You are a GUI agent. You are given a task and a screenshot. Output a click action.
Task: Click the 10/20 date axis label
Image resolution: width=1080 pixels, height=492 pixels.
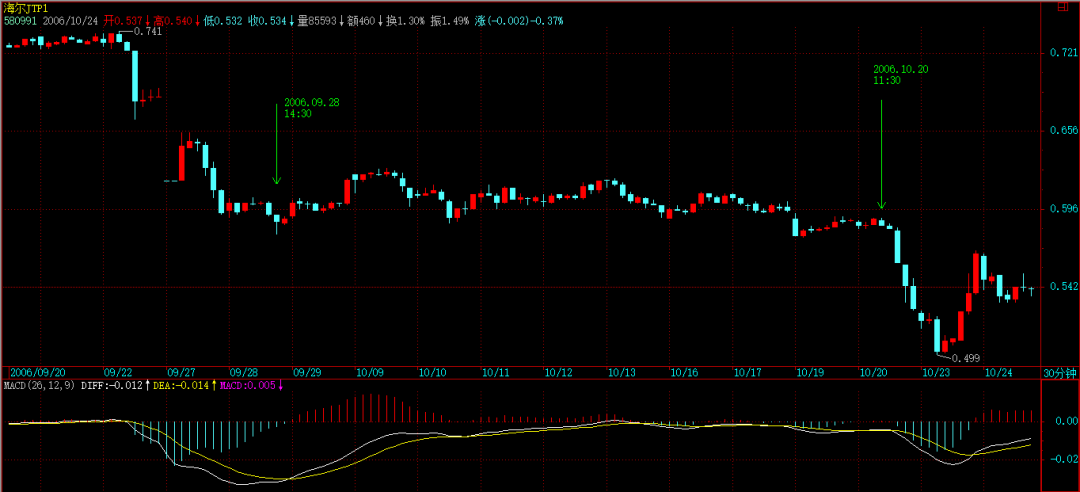(874, 373)
